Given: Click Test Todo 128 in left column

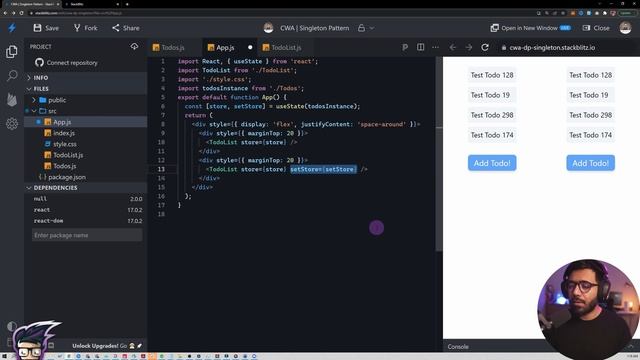Looking at the screenshot, I should click(x=492, y=75).
